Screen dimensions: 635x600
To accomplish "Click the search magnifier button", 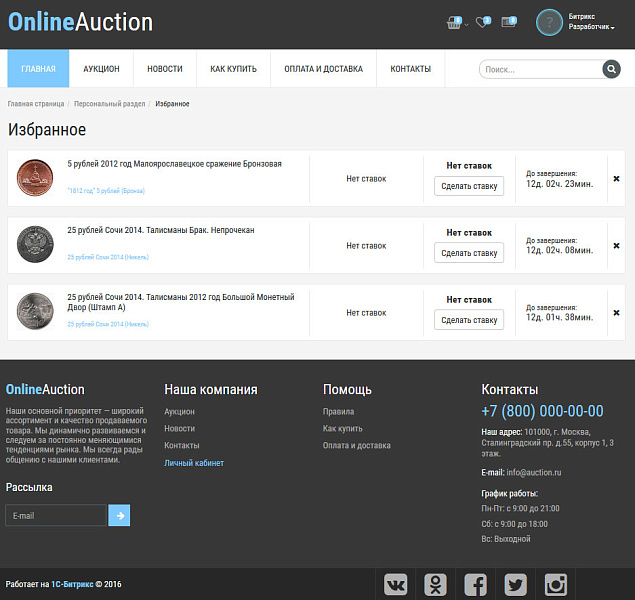I will 611,69.
